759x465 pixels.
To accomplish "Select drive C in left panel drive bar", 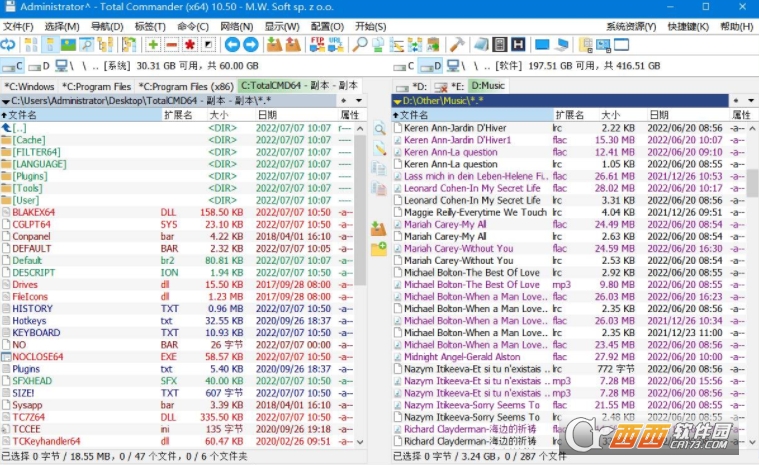I will (x=14, y=66).
